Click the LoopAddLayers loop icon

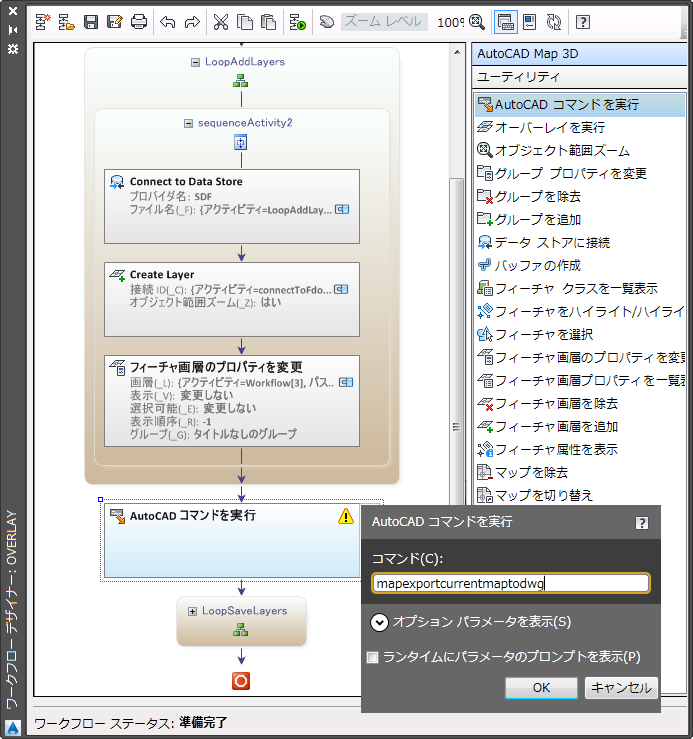[x=241, y=81]
